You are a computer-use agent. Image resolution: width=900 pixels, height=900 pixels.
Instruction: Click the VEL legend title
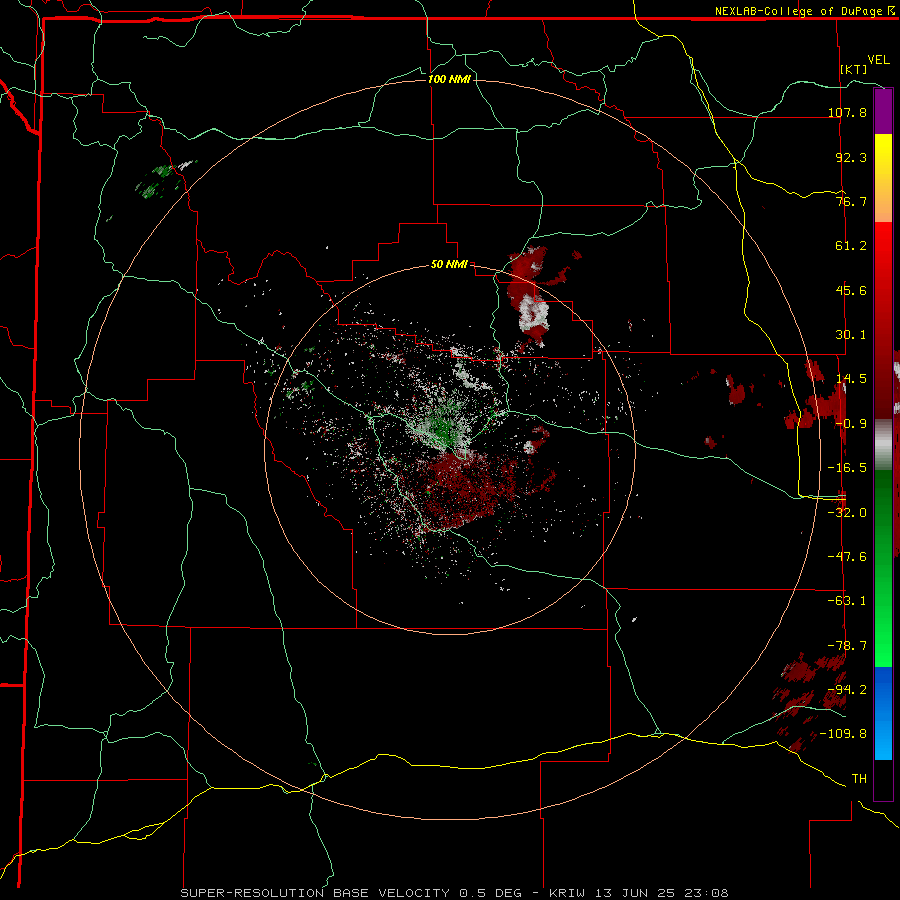coord(878,60)
